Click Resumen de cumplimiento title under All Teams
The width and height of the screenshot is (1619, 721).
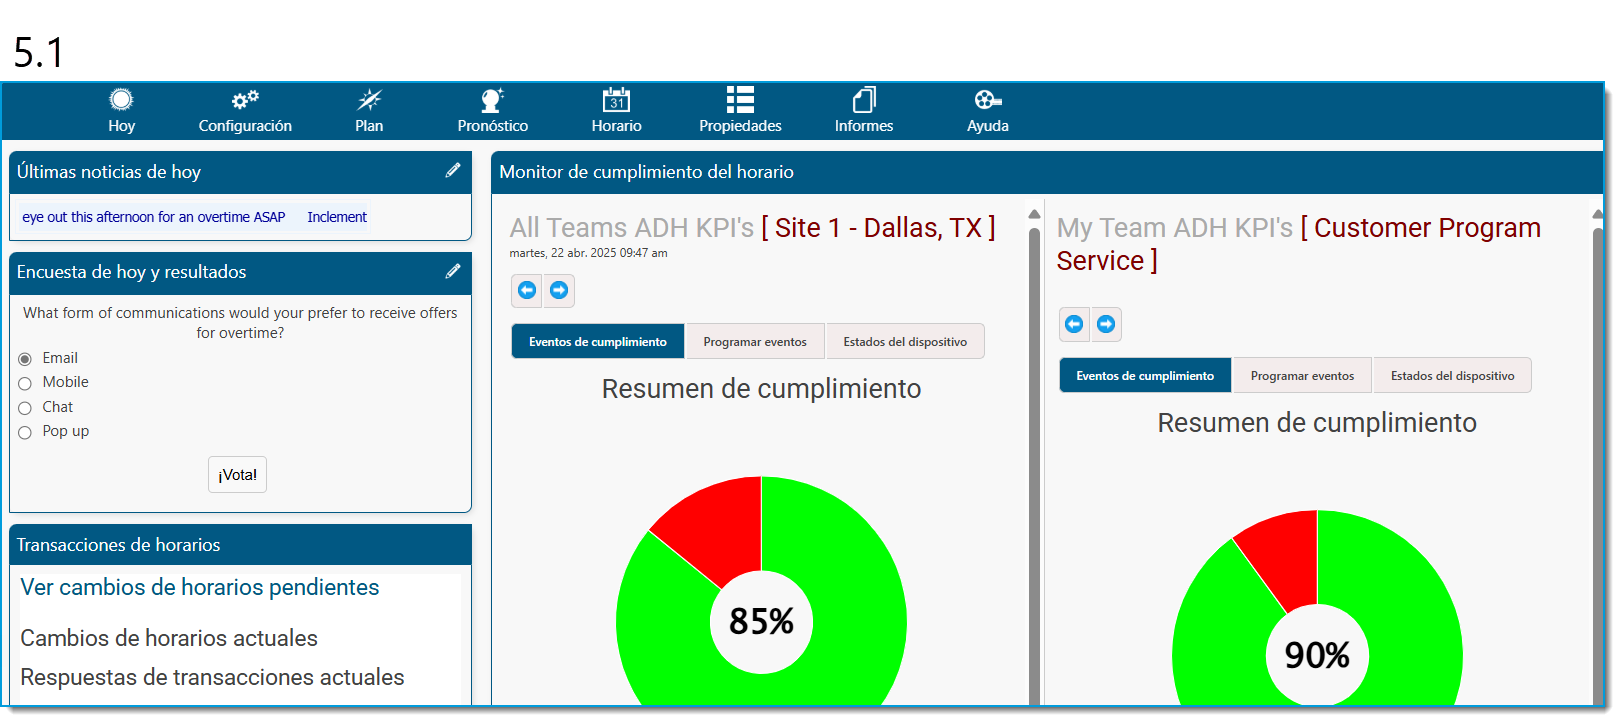(761, 388)
